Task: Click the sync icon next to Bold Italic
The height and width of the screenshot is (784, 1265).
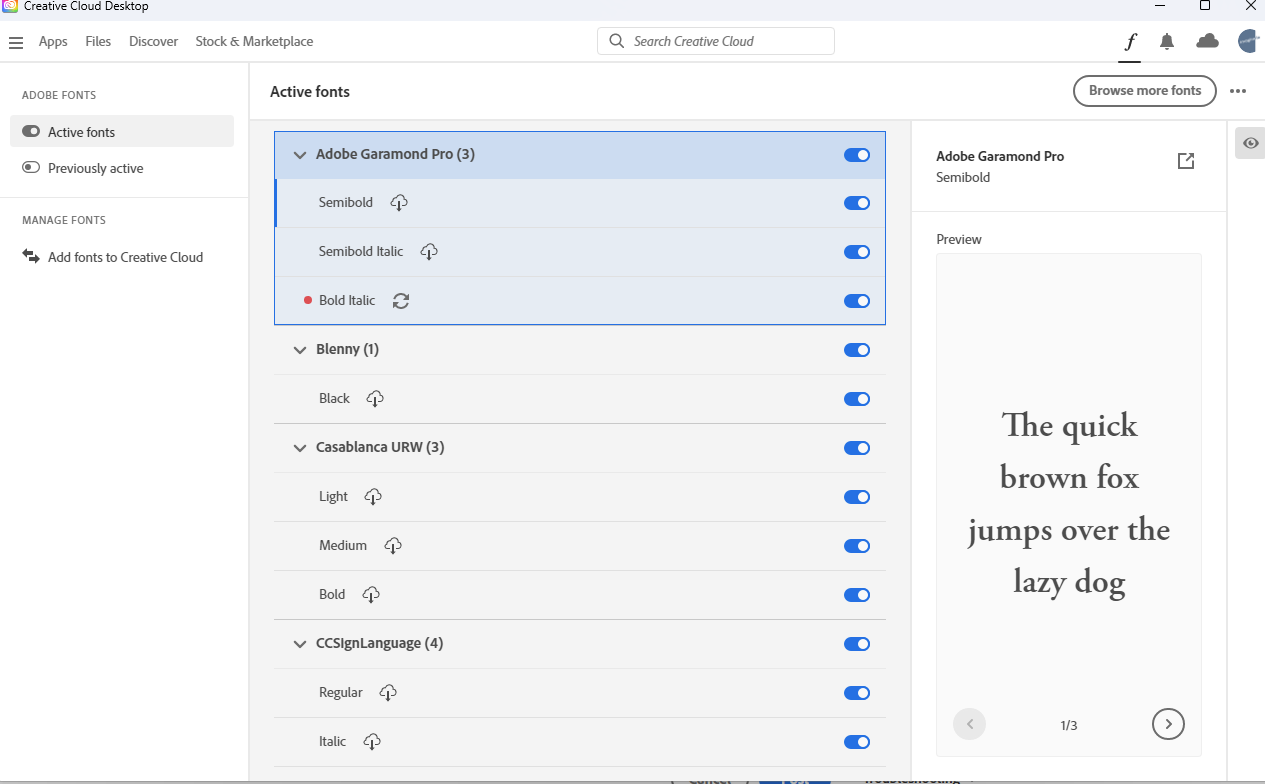Action: pyautogui.click(x=401, y=300)
